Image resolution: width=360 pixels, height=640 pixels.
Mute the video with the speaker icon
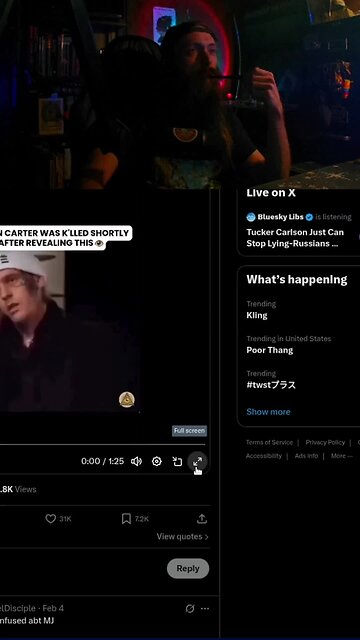pyautogui.click(x=136, y=461)
